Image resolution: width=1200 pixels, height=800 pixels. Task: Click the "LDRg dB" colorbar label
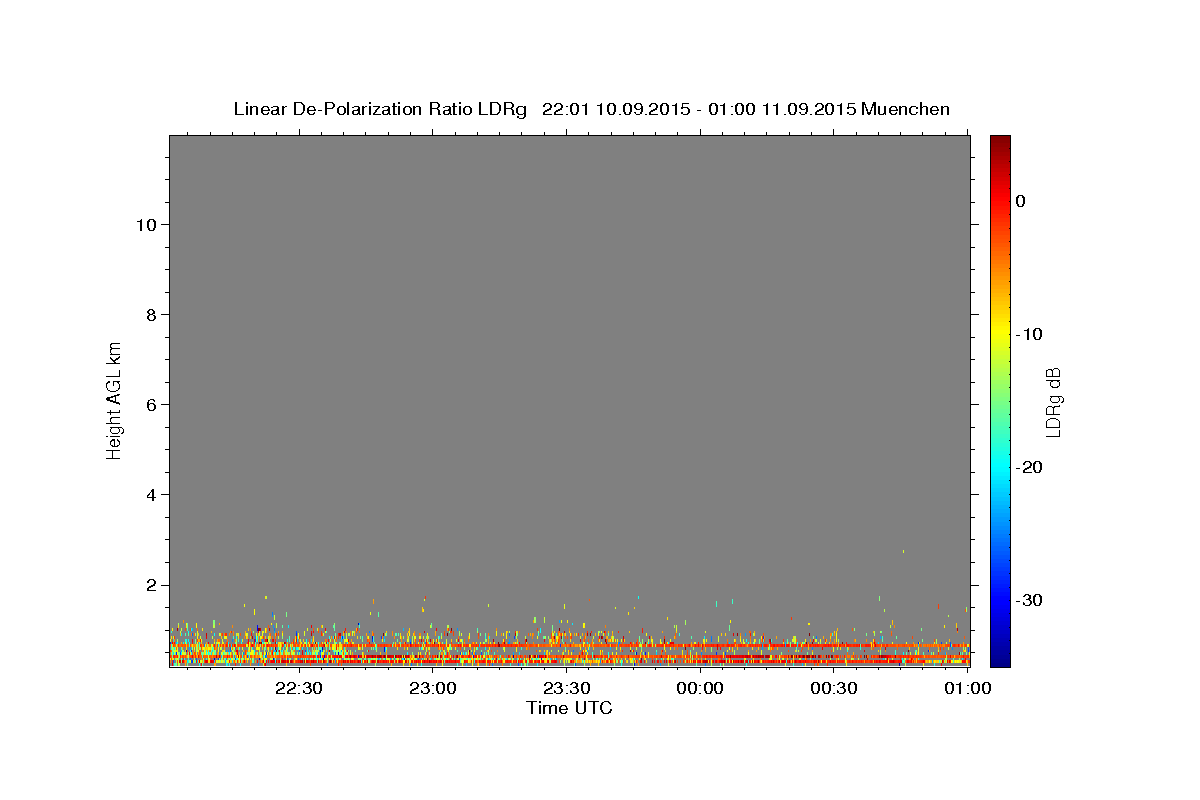click(x=1053, y=402)
